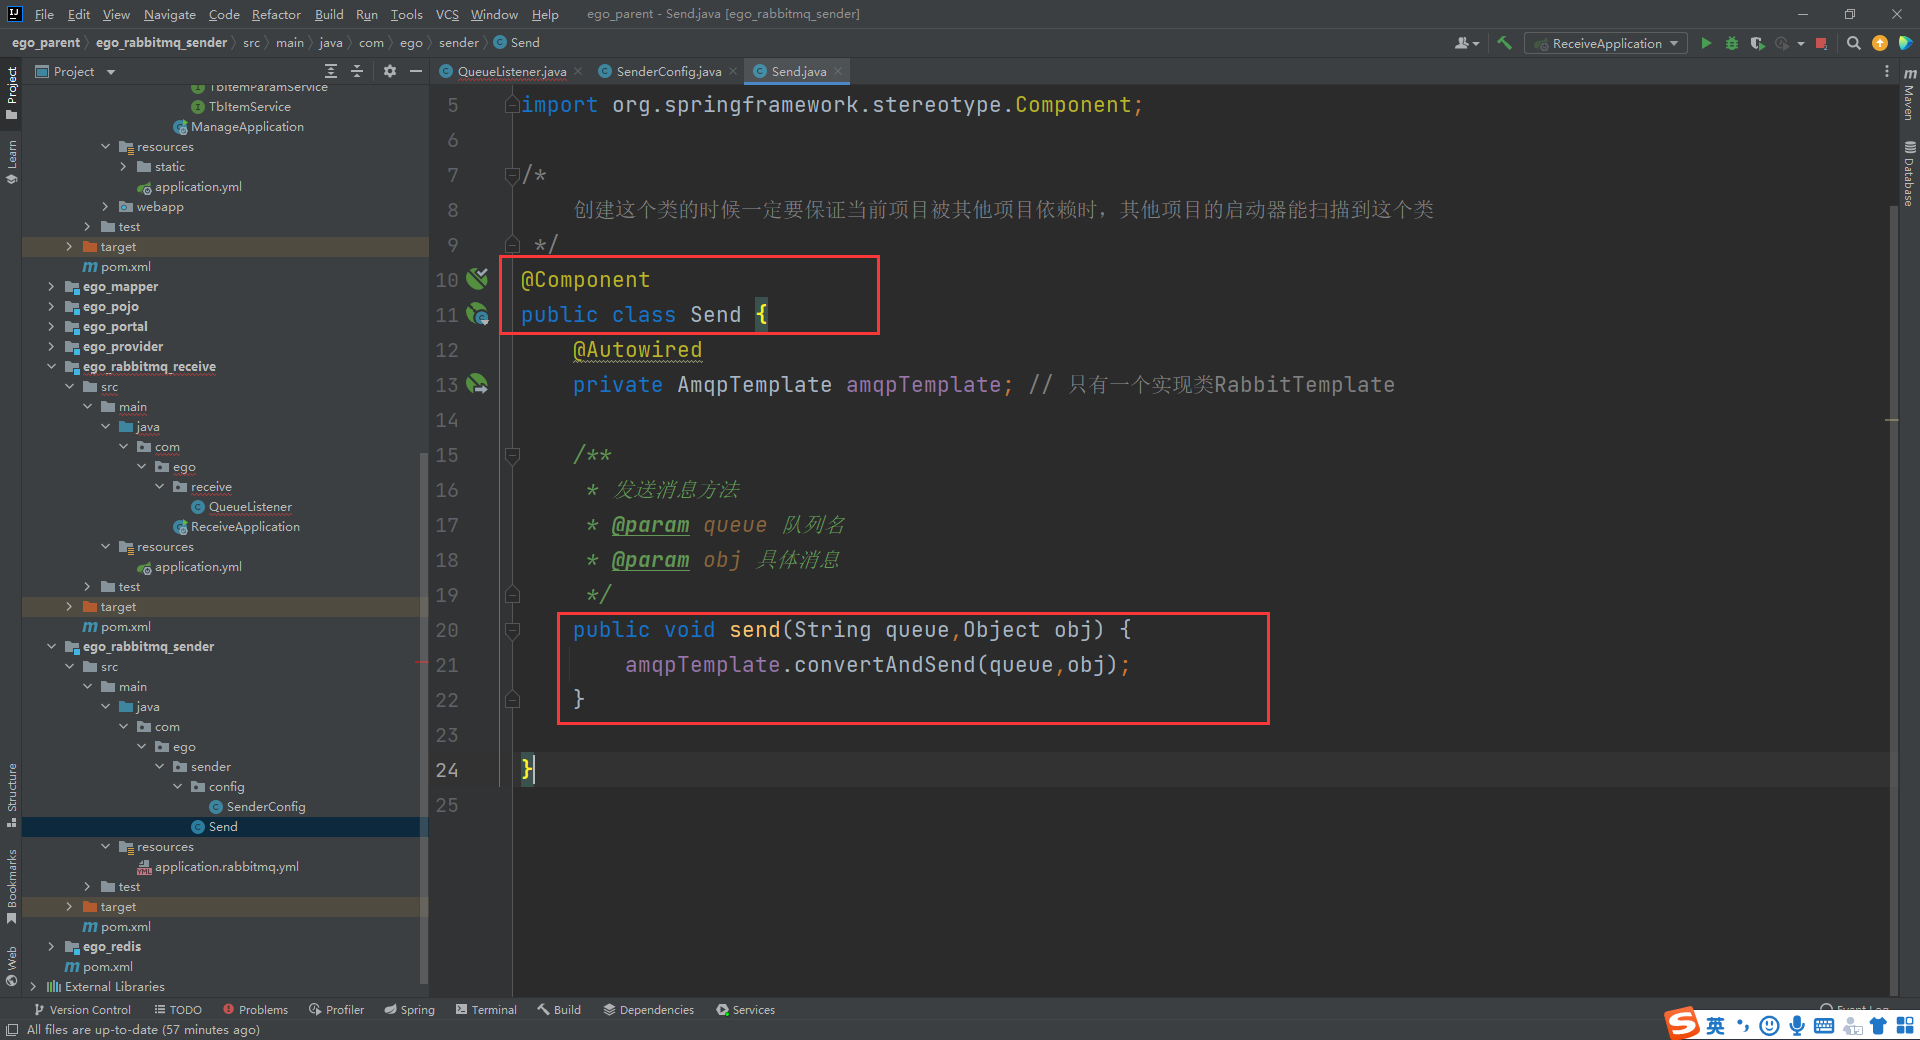Click the Spring bean gutter icon on line 10
This screenshot has width=1920, height=1040.
coord(477,279)
